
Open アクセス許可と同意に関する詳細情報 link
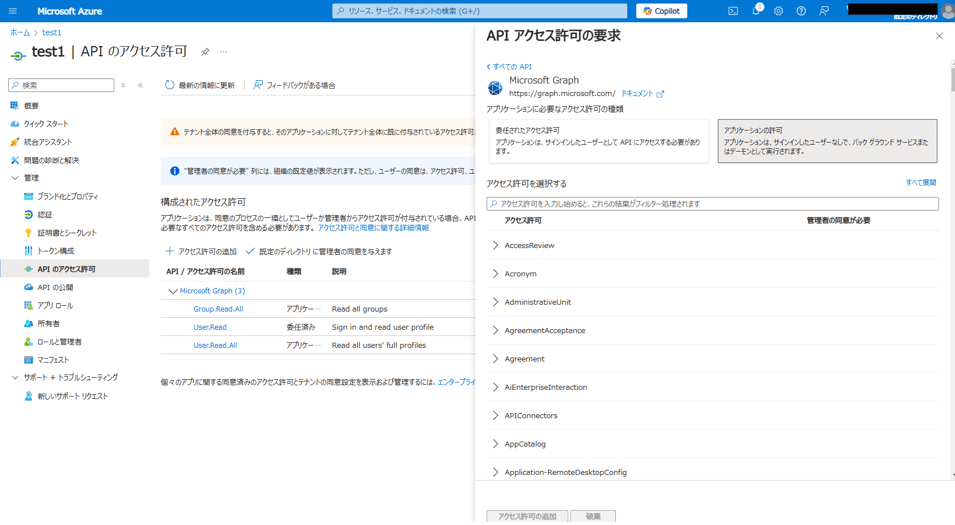[x=373, y=228]
